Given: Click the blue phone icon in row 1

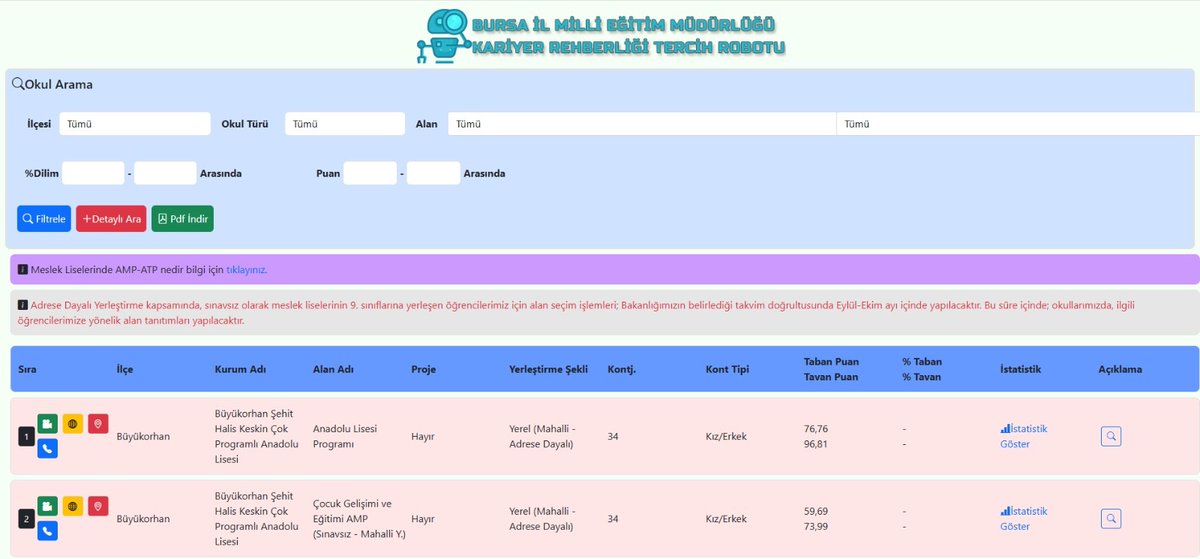Looking at the screenshot, I should [x=48, y=448].
